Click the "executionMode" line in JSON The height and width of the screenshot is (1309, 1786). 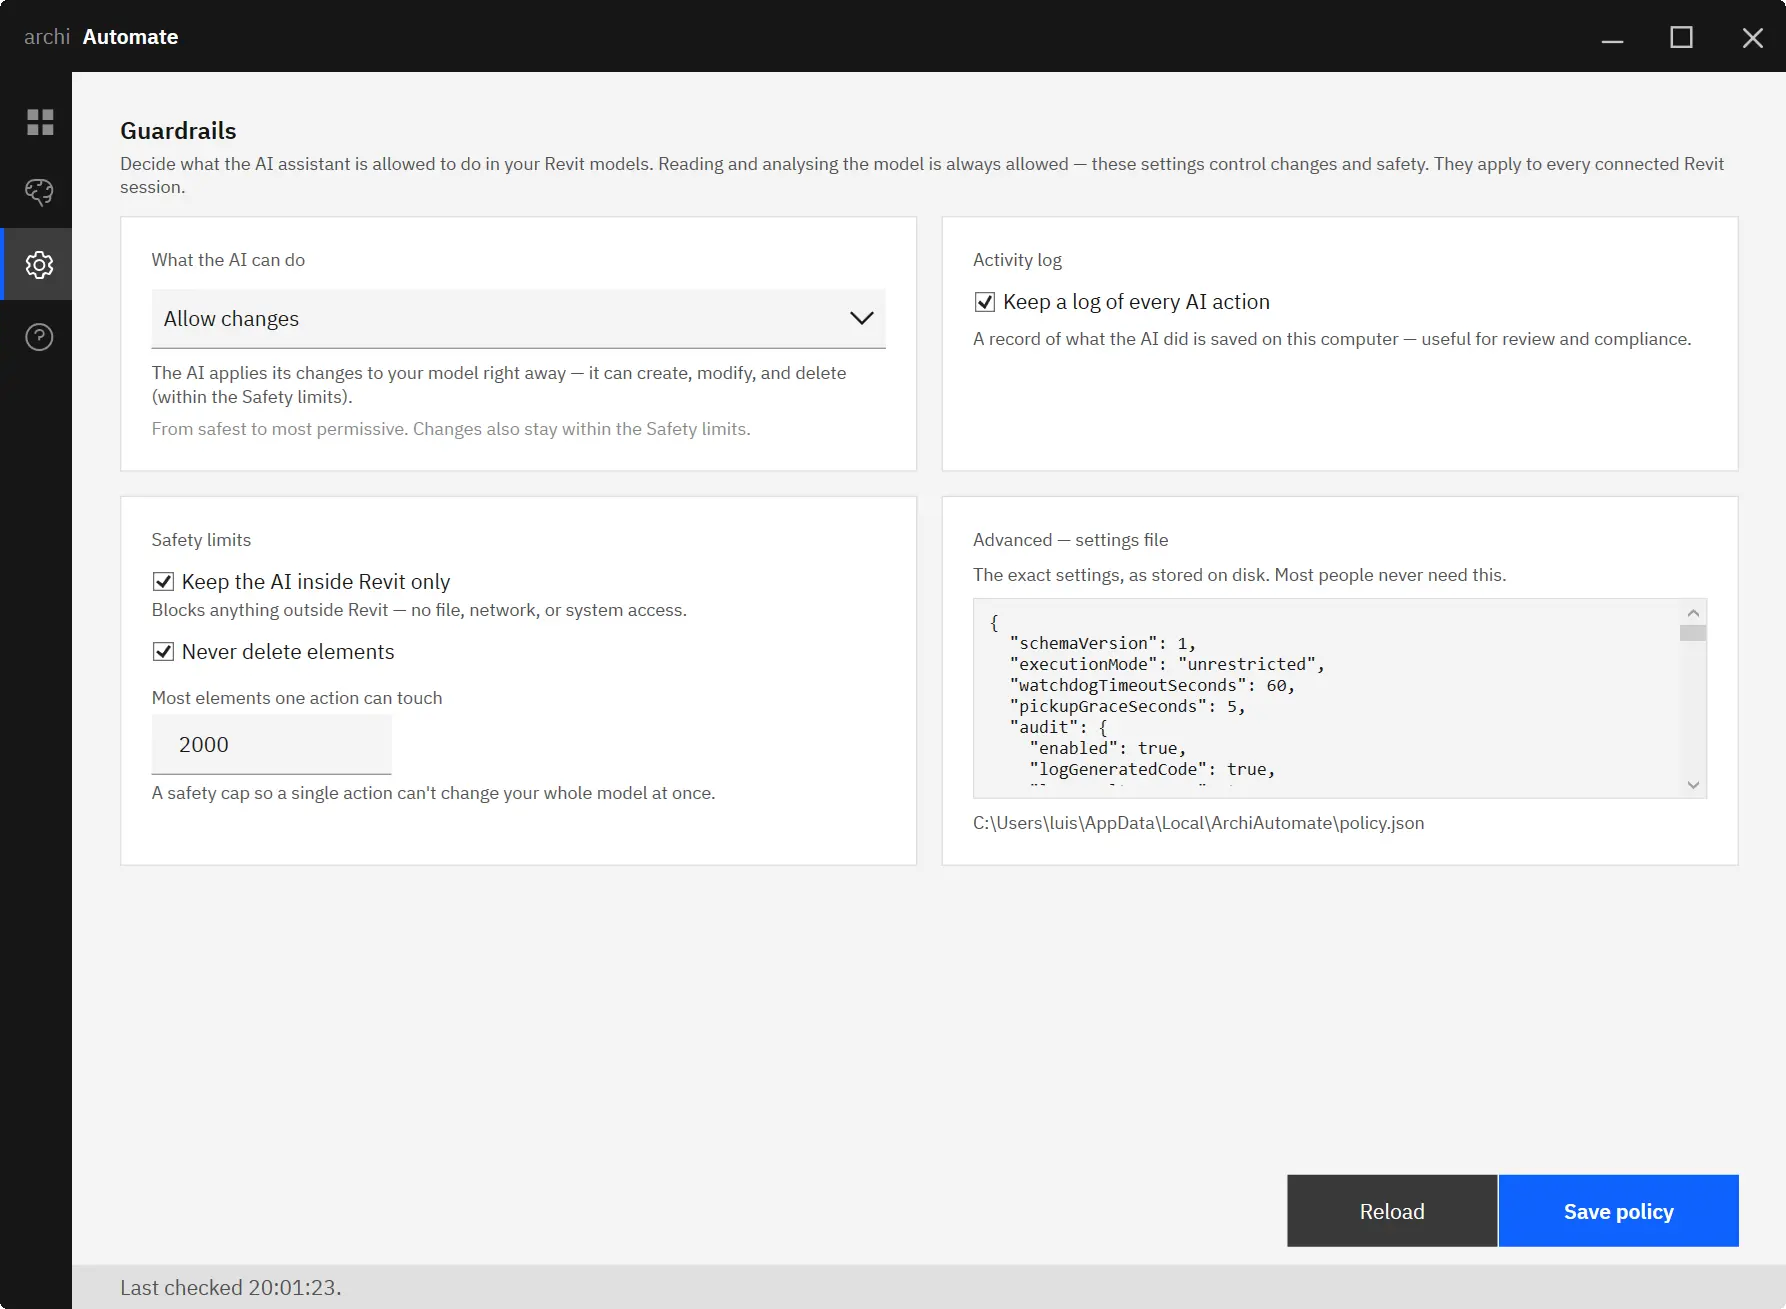pos(1167,664)
